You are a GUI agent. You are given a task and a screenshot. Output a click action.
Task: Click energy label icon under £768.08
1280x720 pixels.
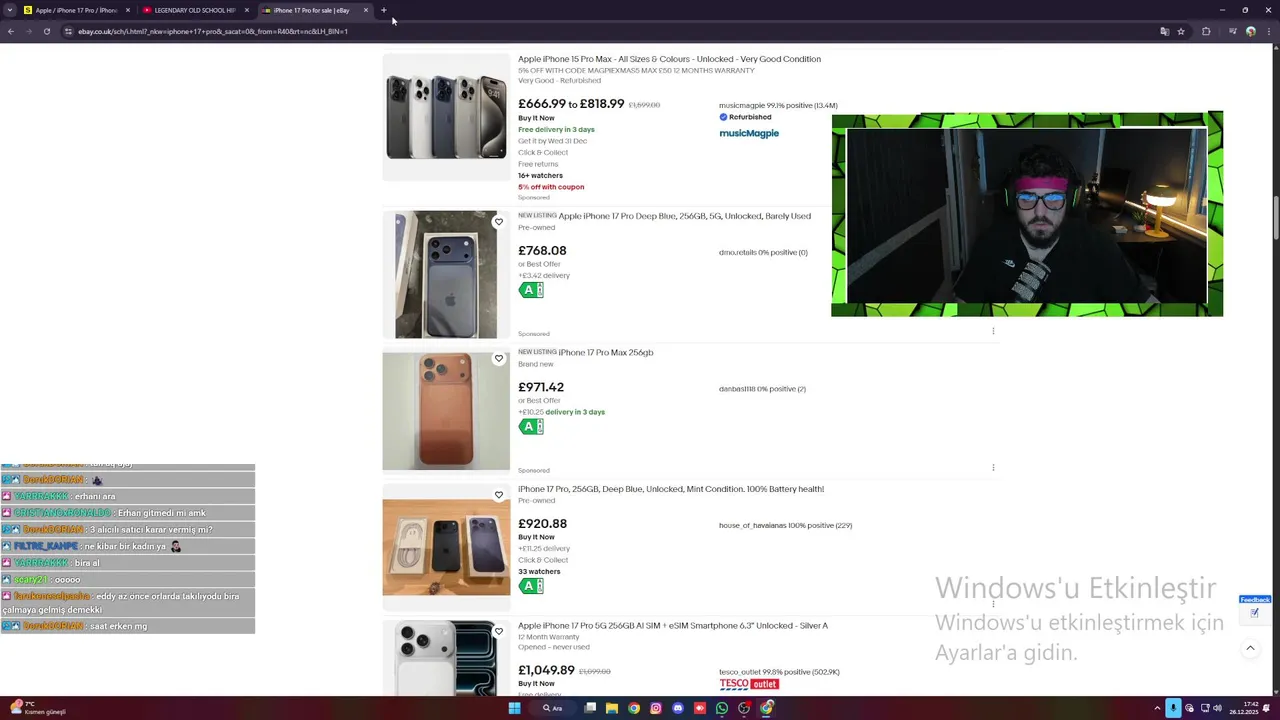531,290
